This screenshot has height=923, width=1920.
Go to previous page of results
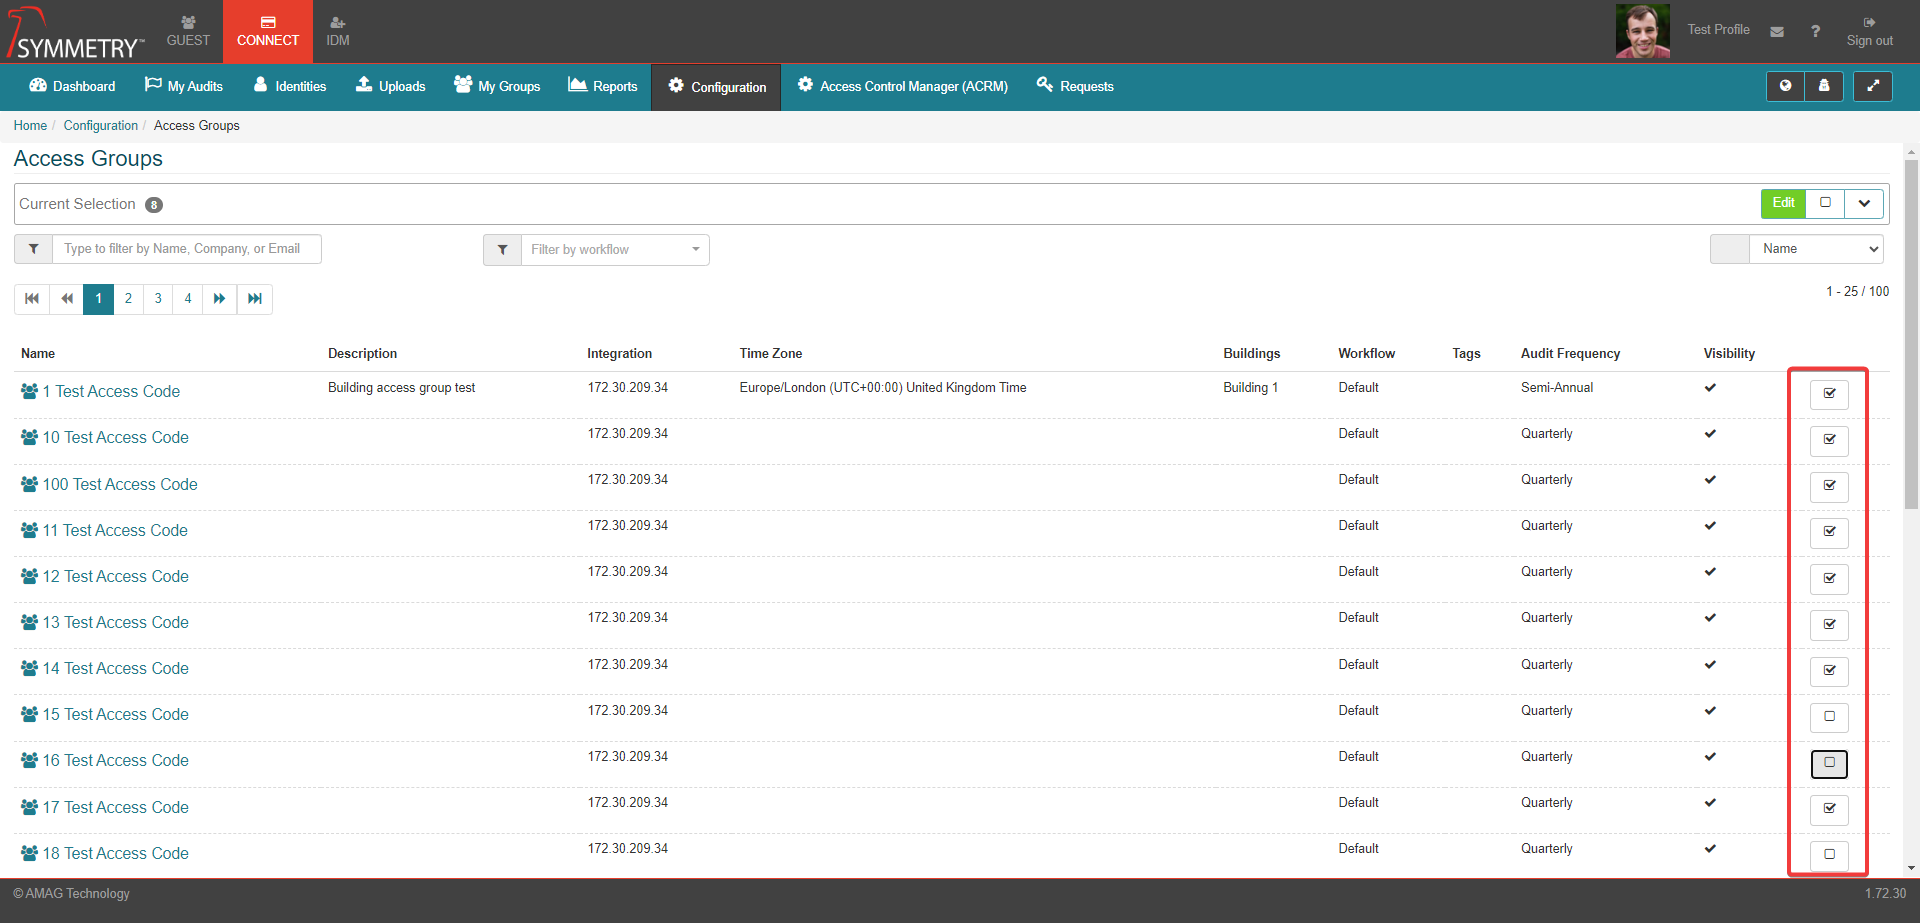point(67,299)
